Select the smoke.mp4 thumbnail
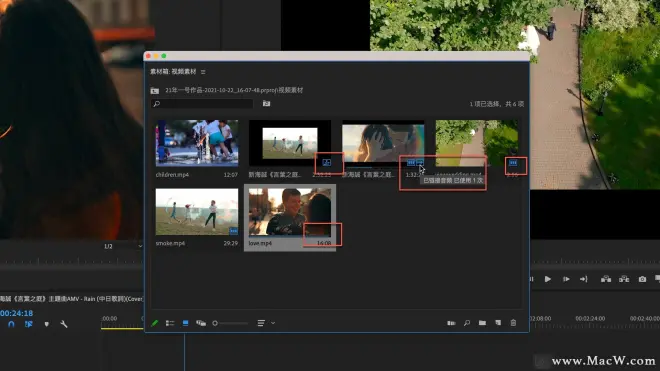 (197, 212)
